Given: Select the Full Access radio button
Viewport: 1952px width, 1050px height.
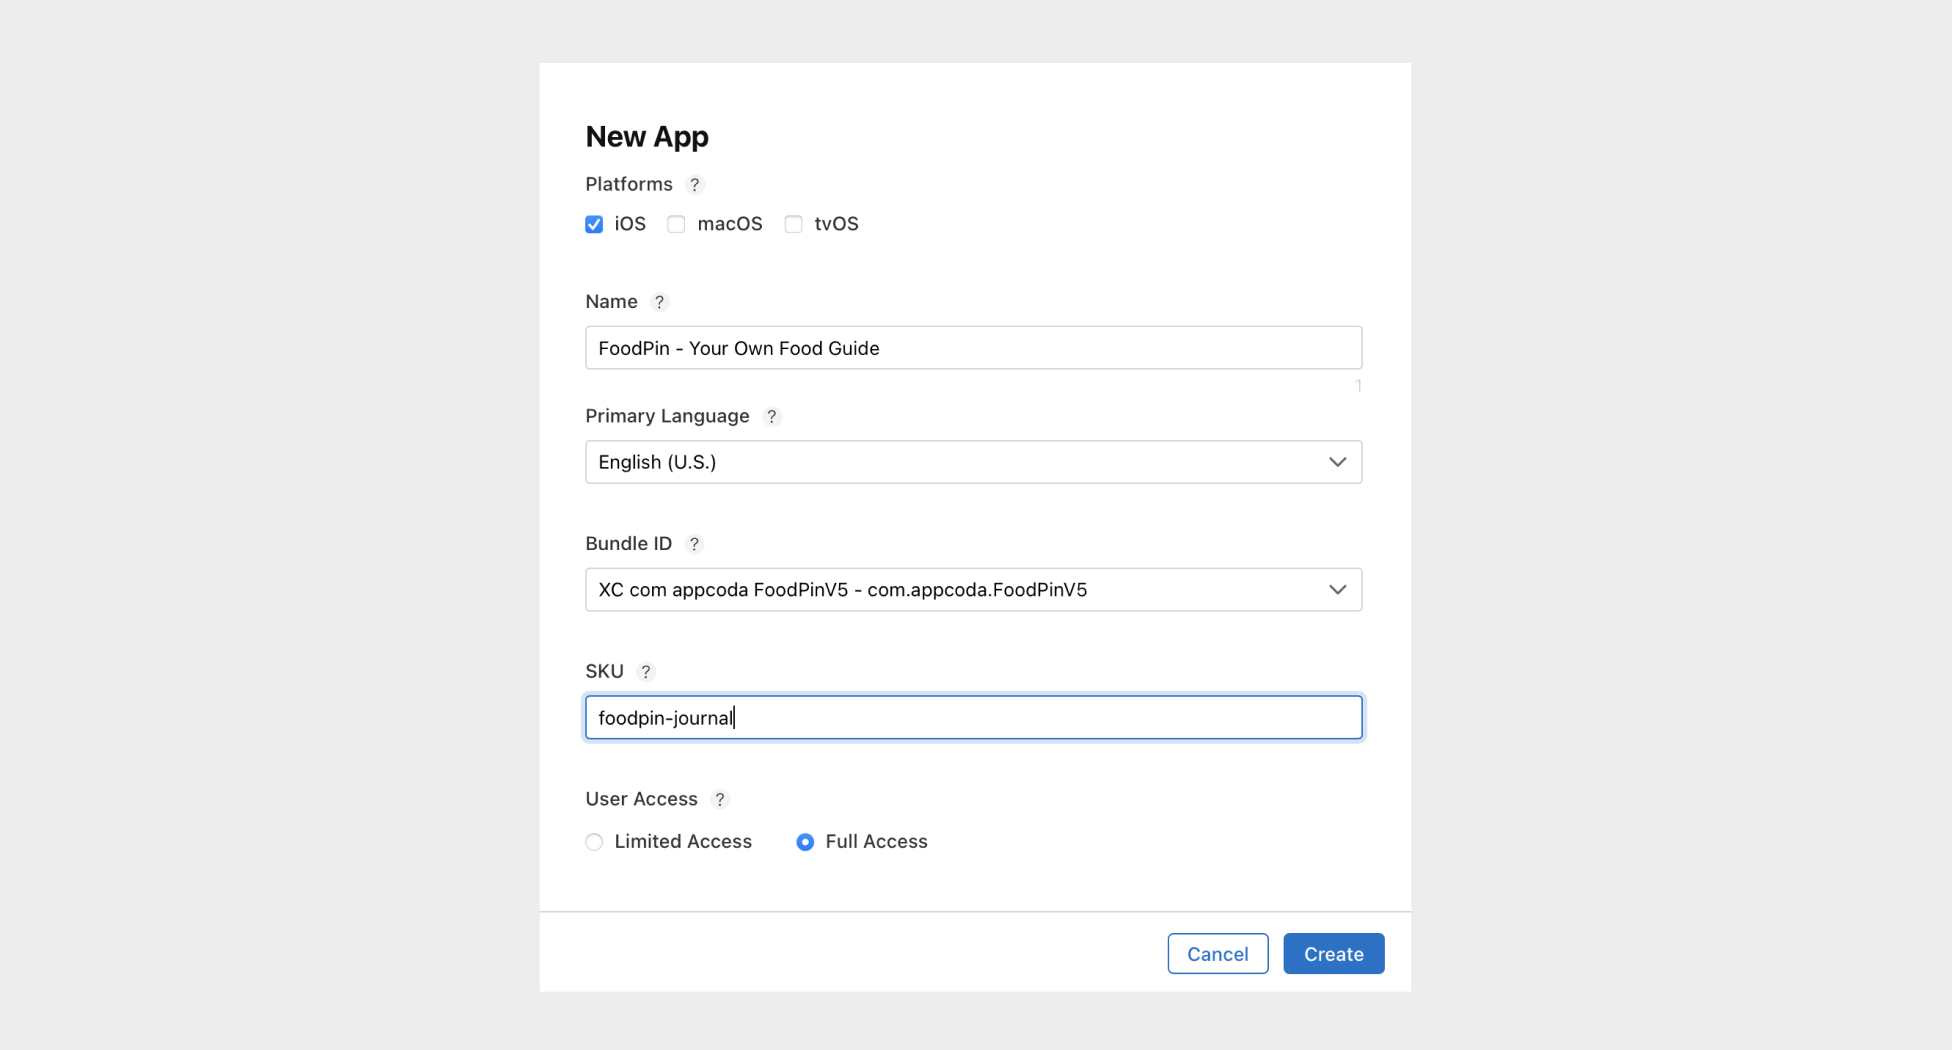Looking at the screenshot, I should coord(805,842).
